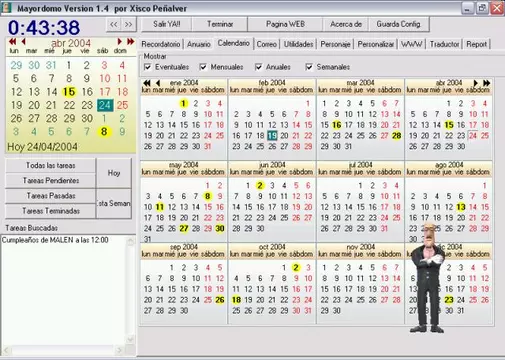The width and height of the screenshot is (505, 360).
Task: Select highlighted day 15 in small calendar
Action: [x=69, y=92]
